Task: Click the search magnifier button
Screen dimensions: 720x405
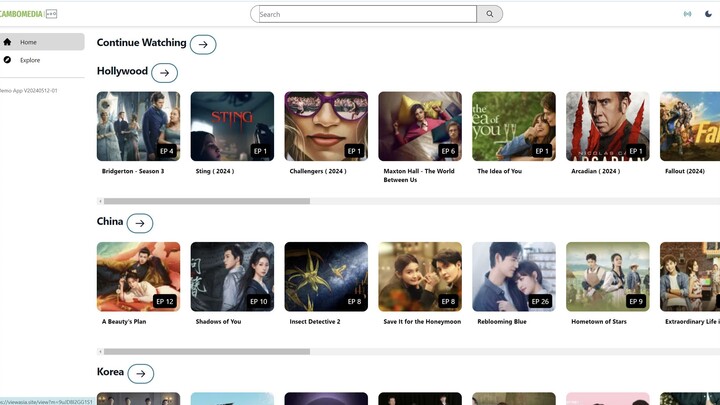Action: (x=490, y=14)
